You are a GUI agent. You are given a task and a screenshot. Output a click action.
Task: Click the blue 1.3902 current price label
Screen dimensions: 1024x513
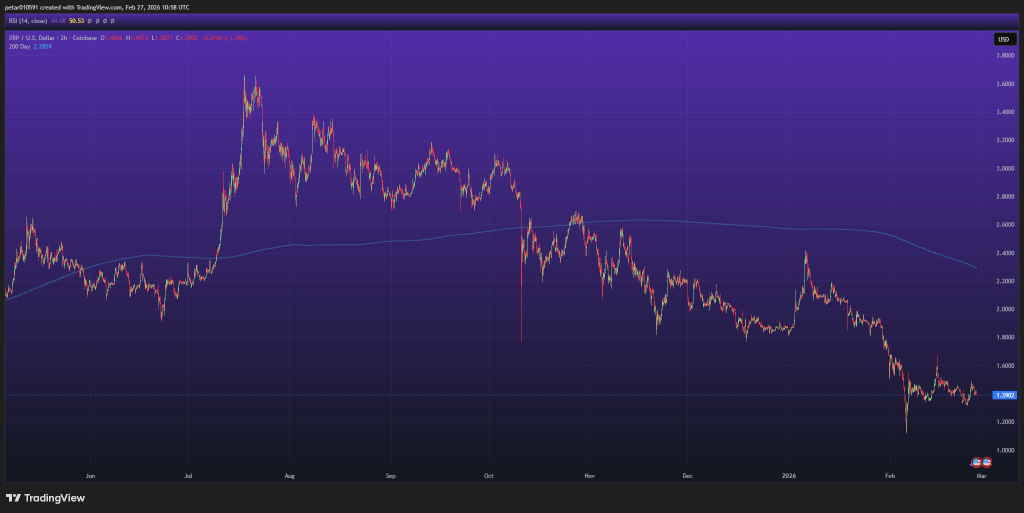(x=1004, y=396)
